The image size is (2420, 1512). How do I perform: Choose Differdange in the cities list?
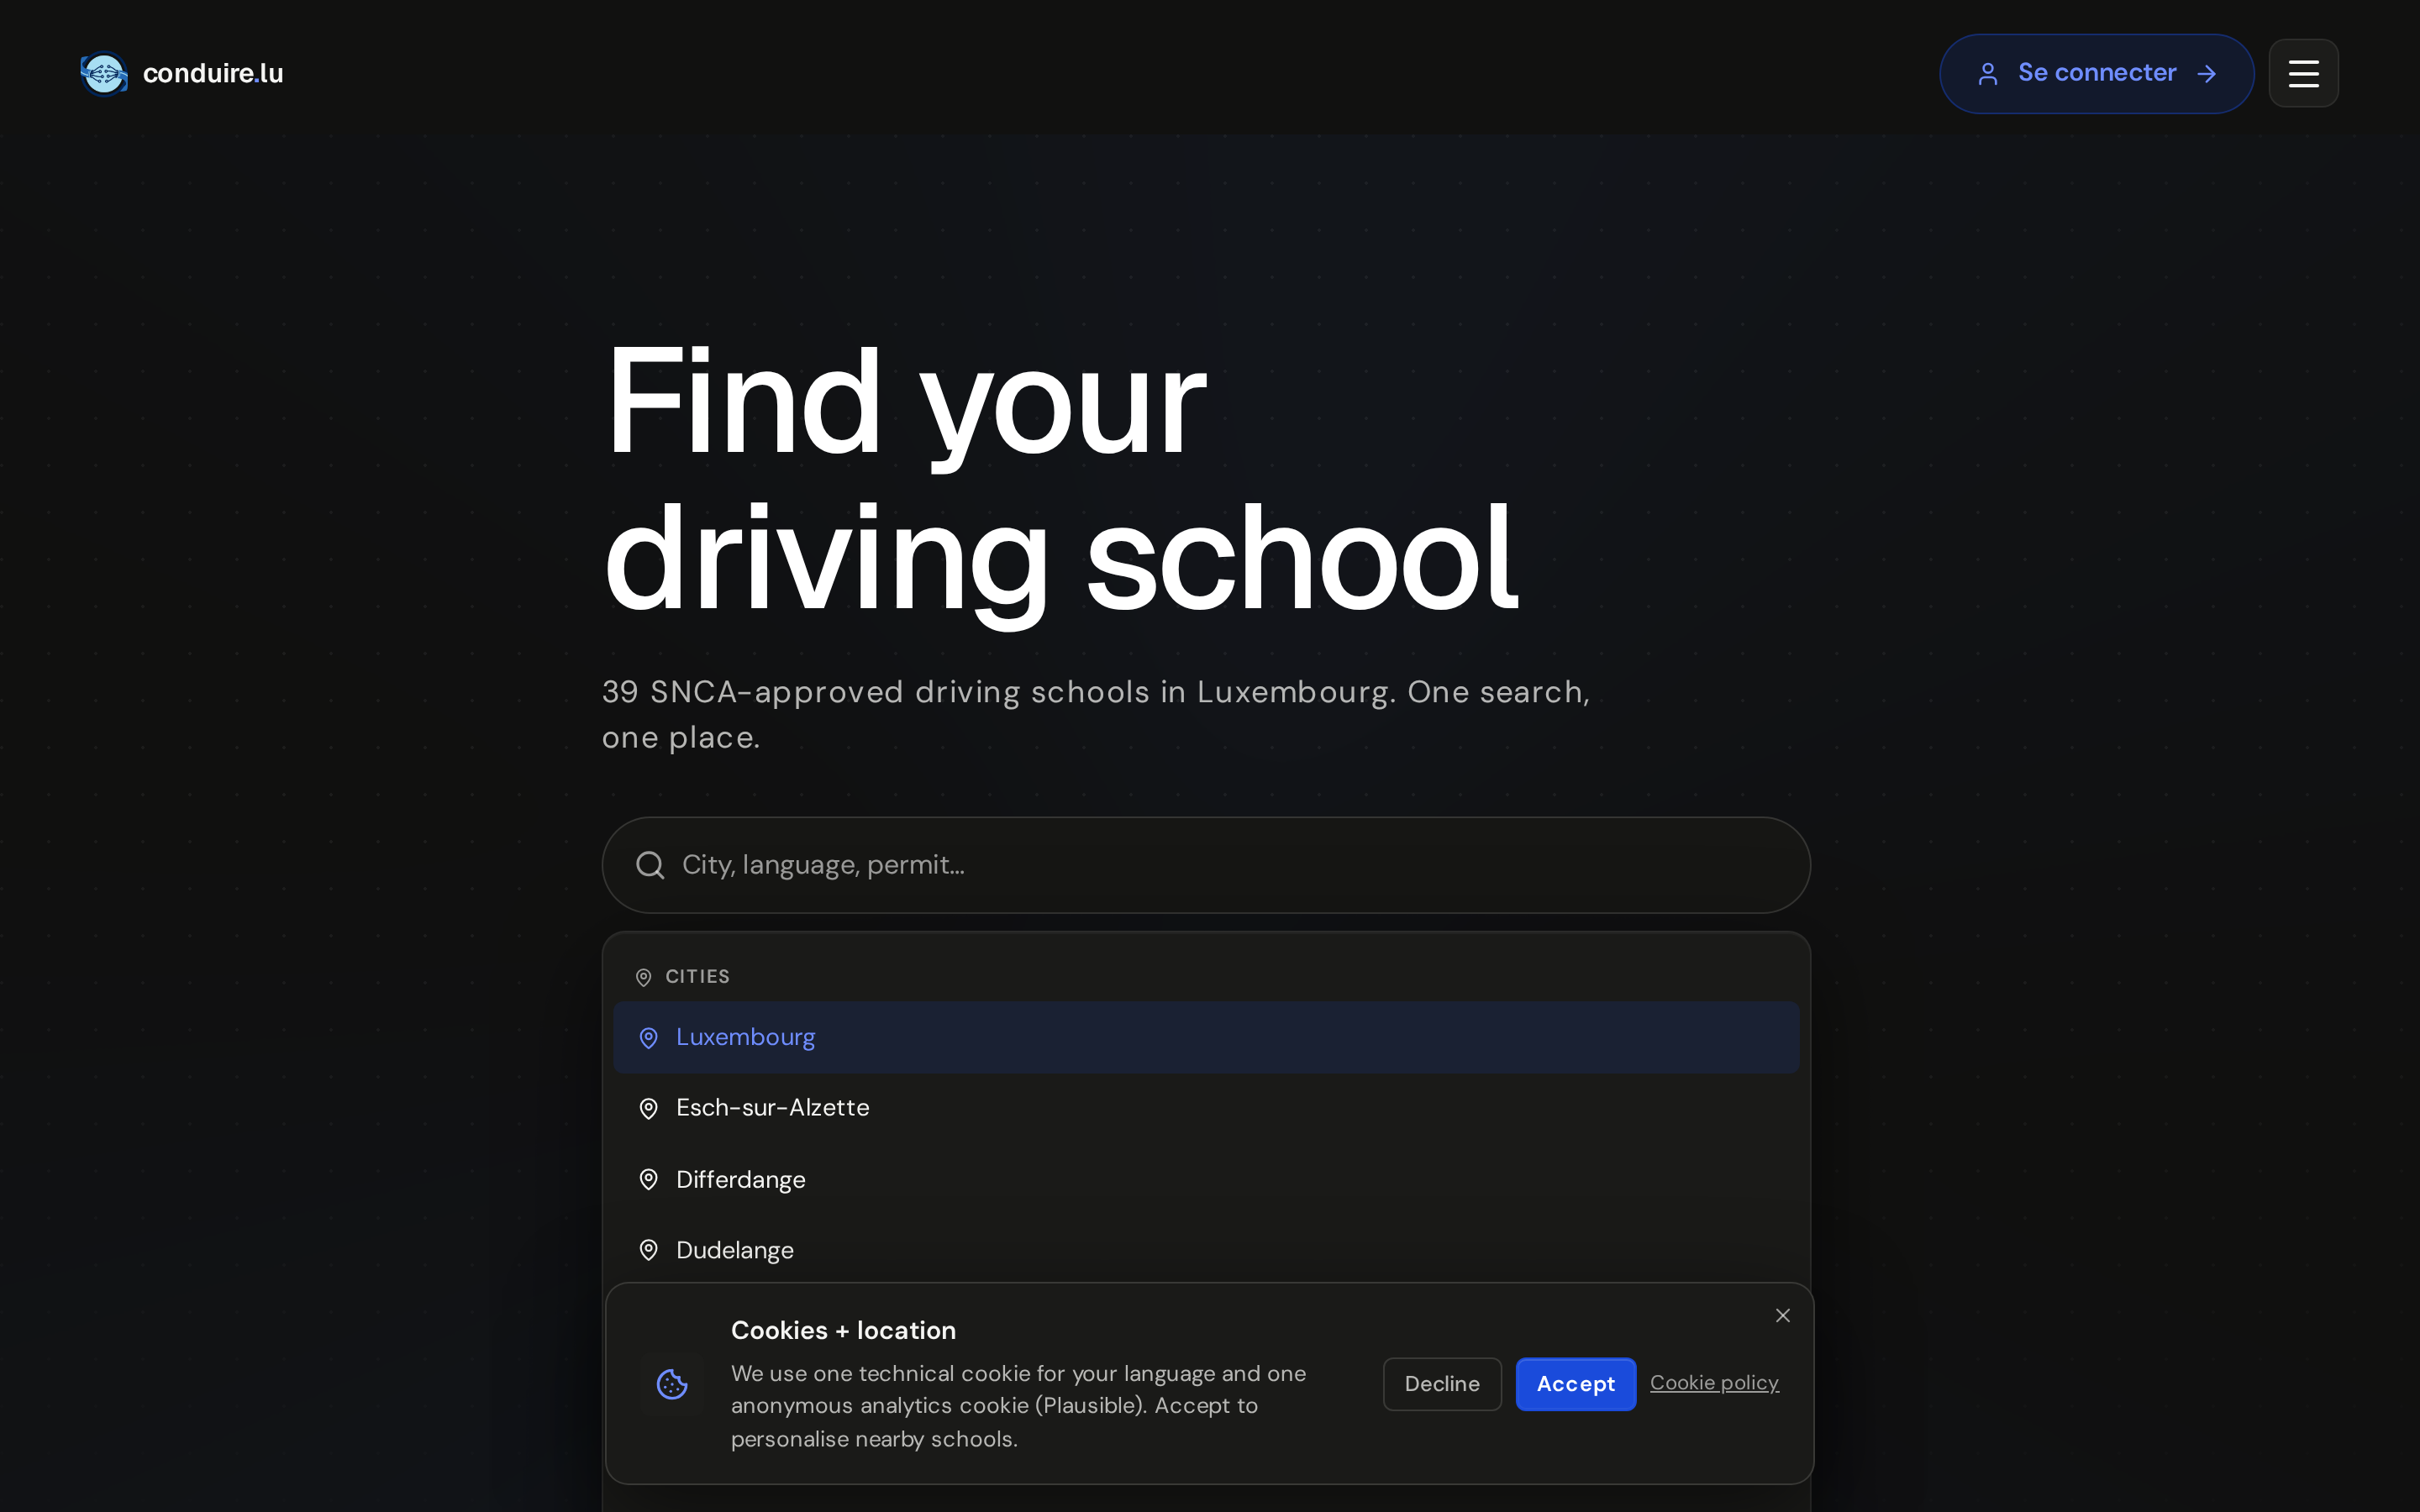pos(1206,1179)
